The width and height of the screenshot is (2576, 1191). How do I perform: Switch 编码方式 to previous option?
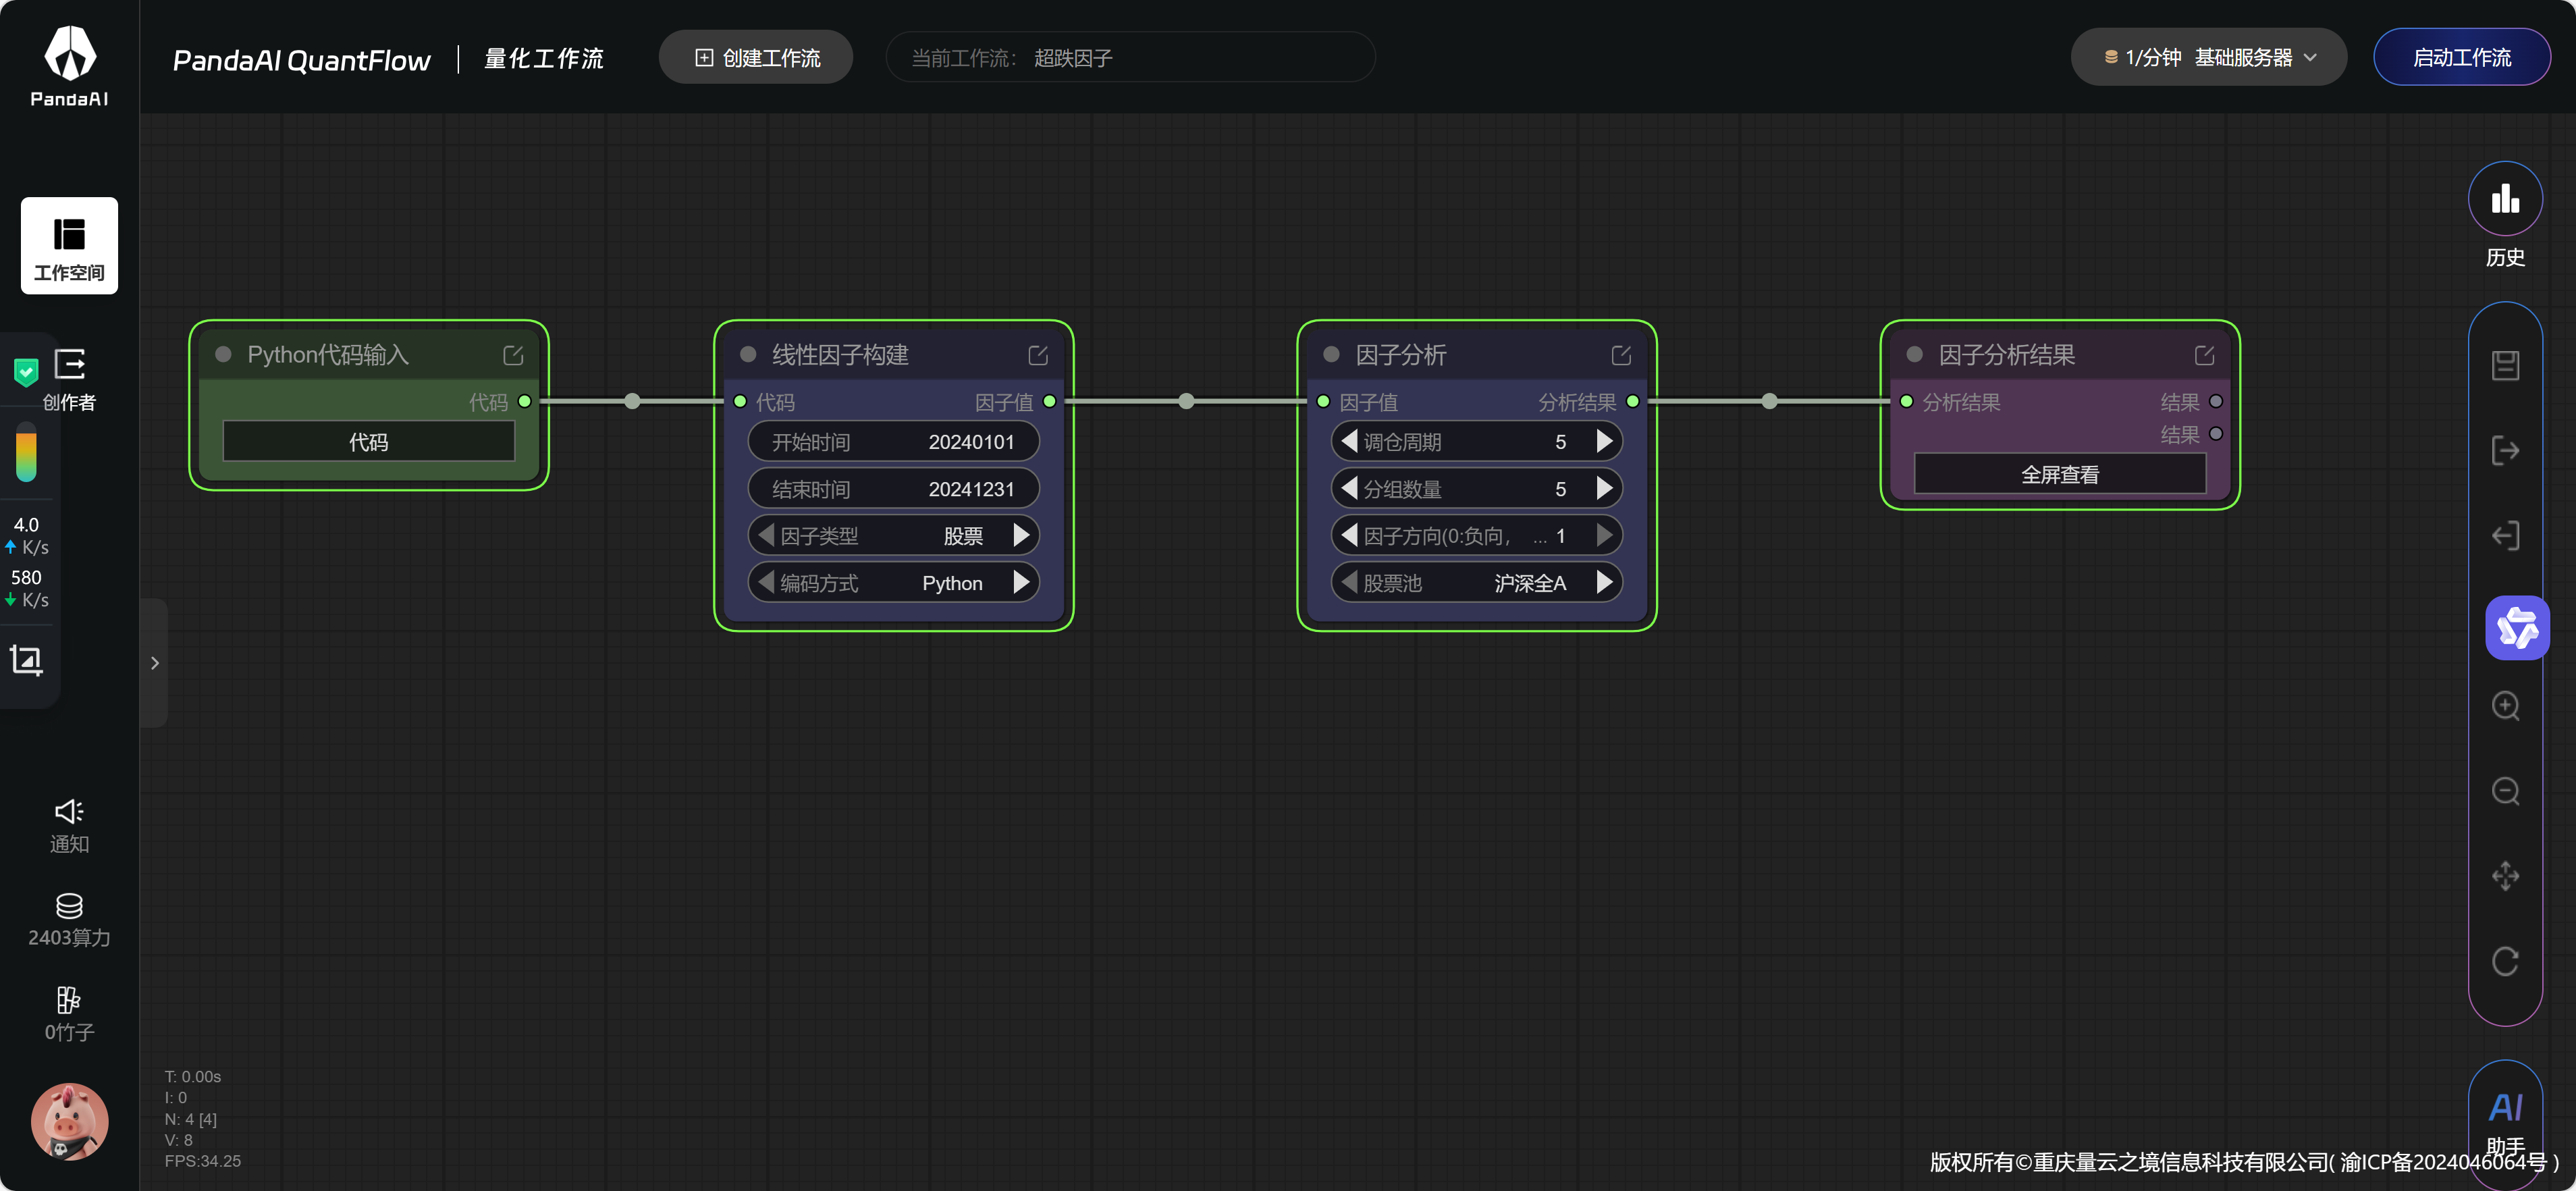(767, 582)
